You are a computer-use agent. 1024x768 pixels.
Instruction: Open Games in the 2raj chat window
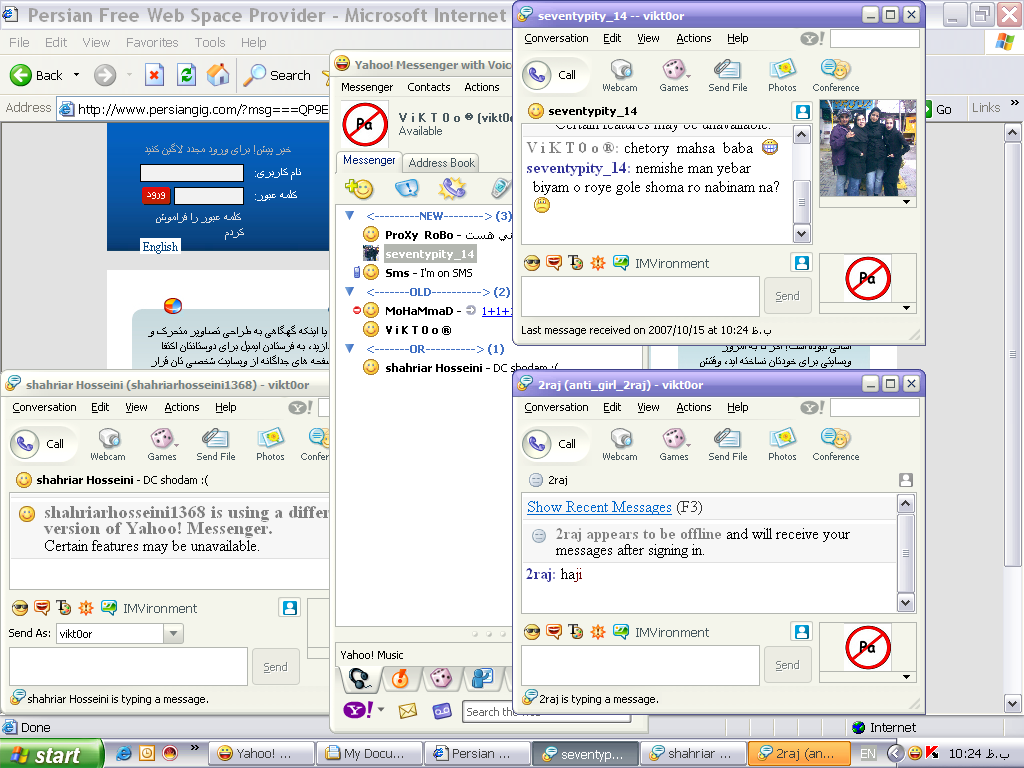coord(674,445)
